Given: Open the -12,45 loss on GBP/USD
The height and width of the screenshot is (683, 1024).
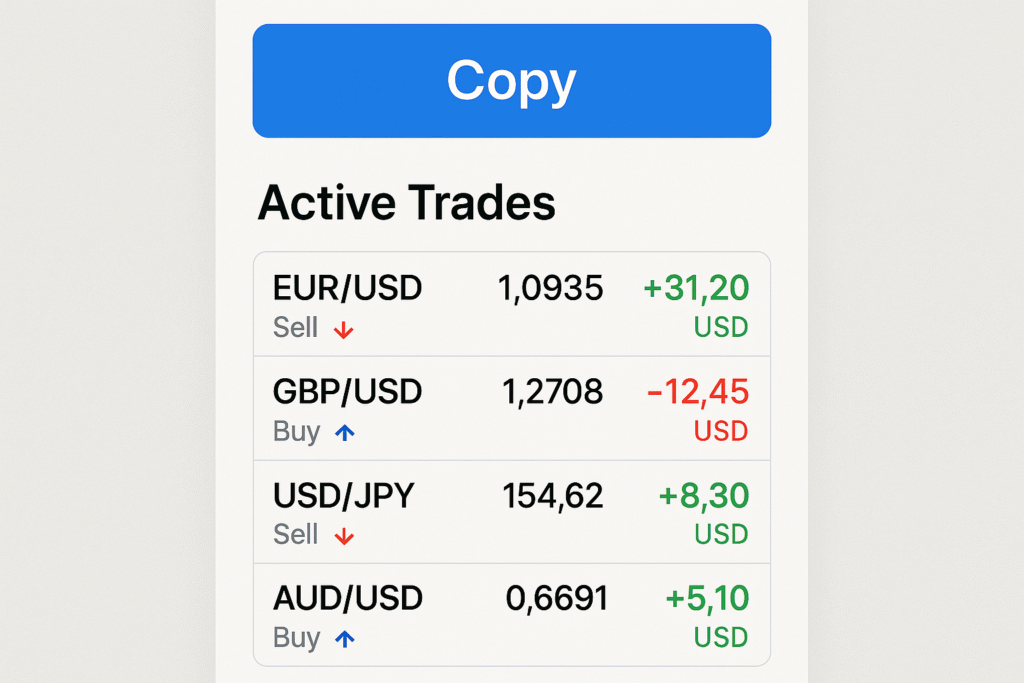Looking at the screenshot, I should click(698, 392).
